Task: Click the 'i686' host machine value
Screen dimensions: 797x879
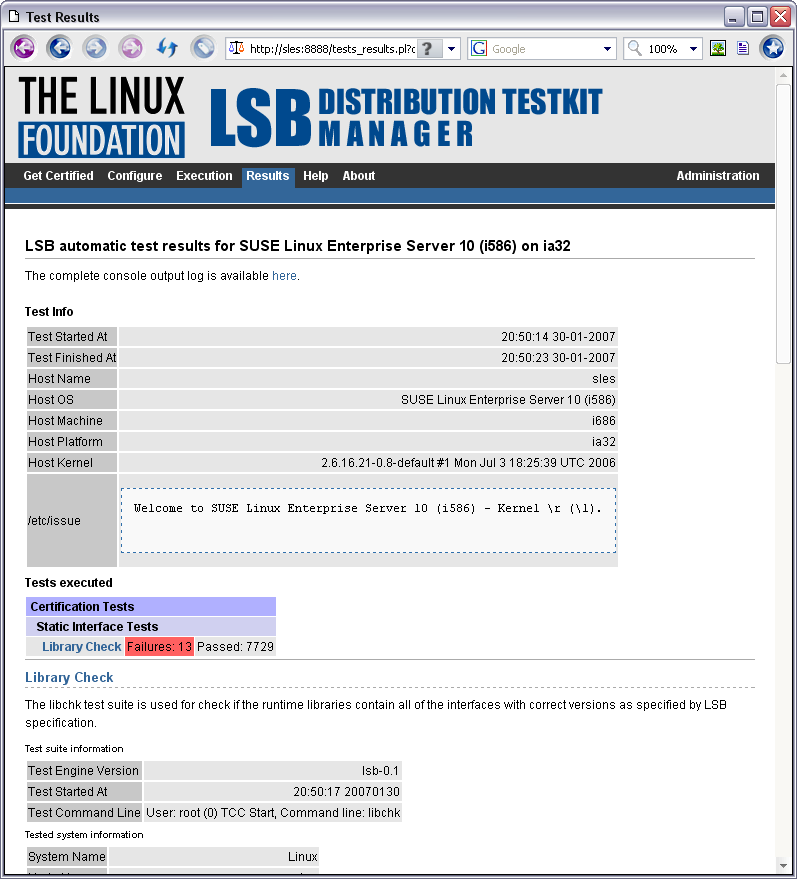Action: (604, 421)
